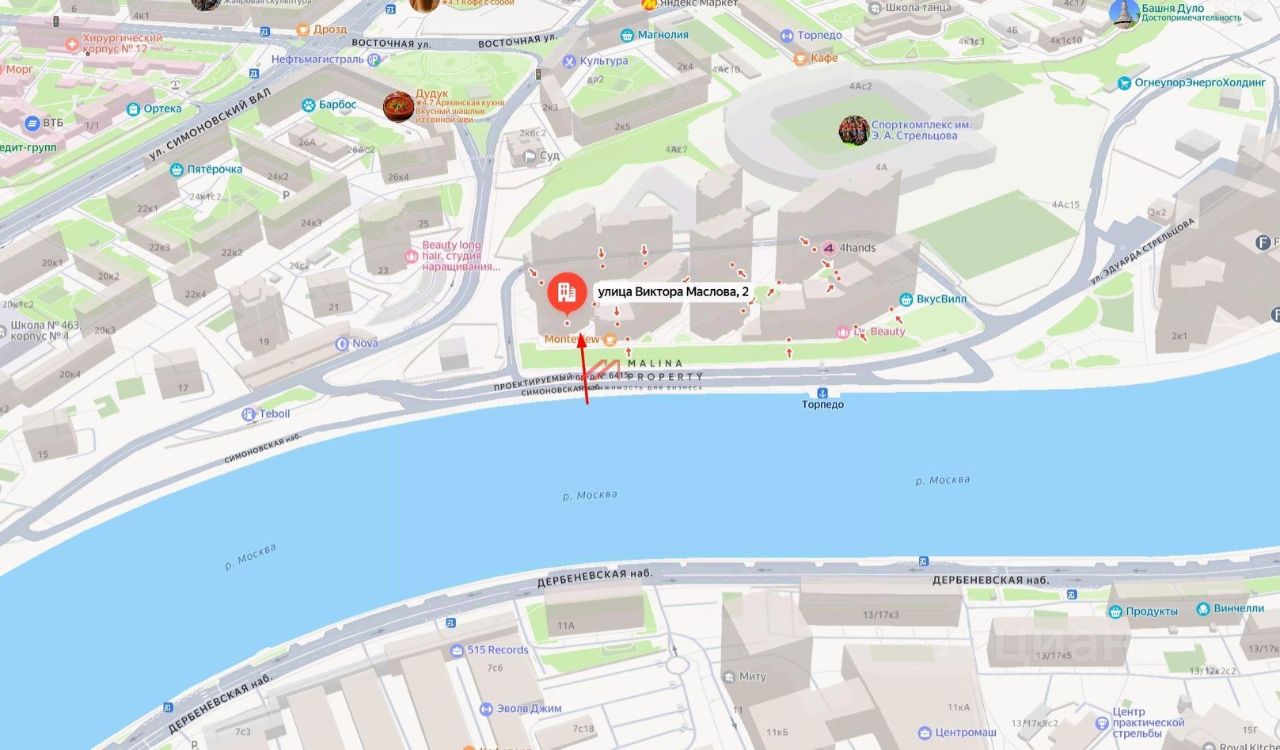Open the ВкусВилл shop marker
The width and height of the screenshot is (1280, 750).
[x=907, y=299]
